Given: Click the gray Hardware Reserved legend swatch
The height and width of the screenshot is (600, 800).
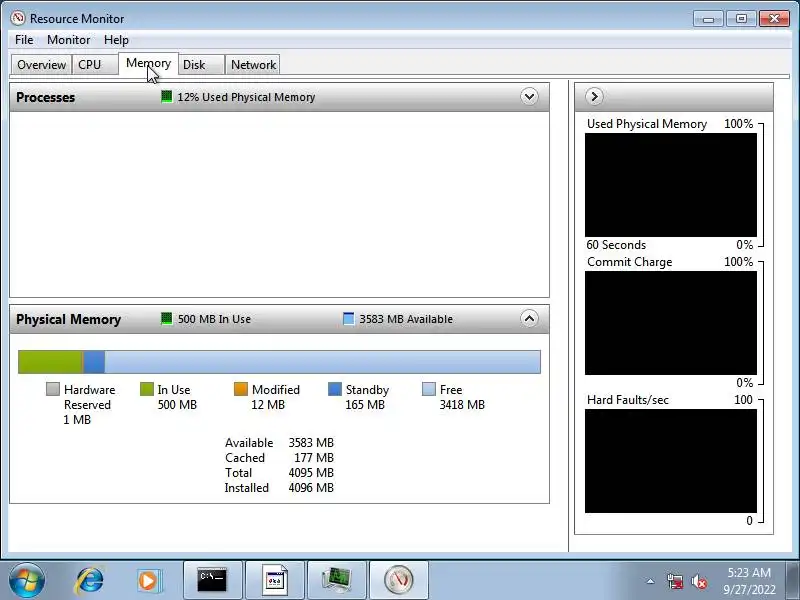Looking at the screenshot, I should [53, 389].
